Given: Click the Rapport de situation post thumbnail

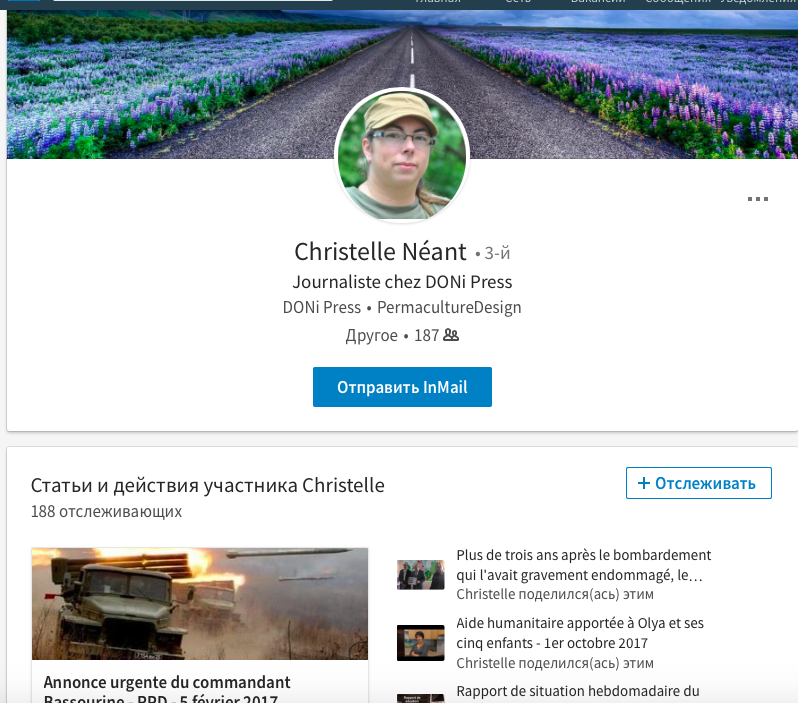Looking at the screenshot, I should (x=420, y=698).
